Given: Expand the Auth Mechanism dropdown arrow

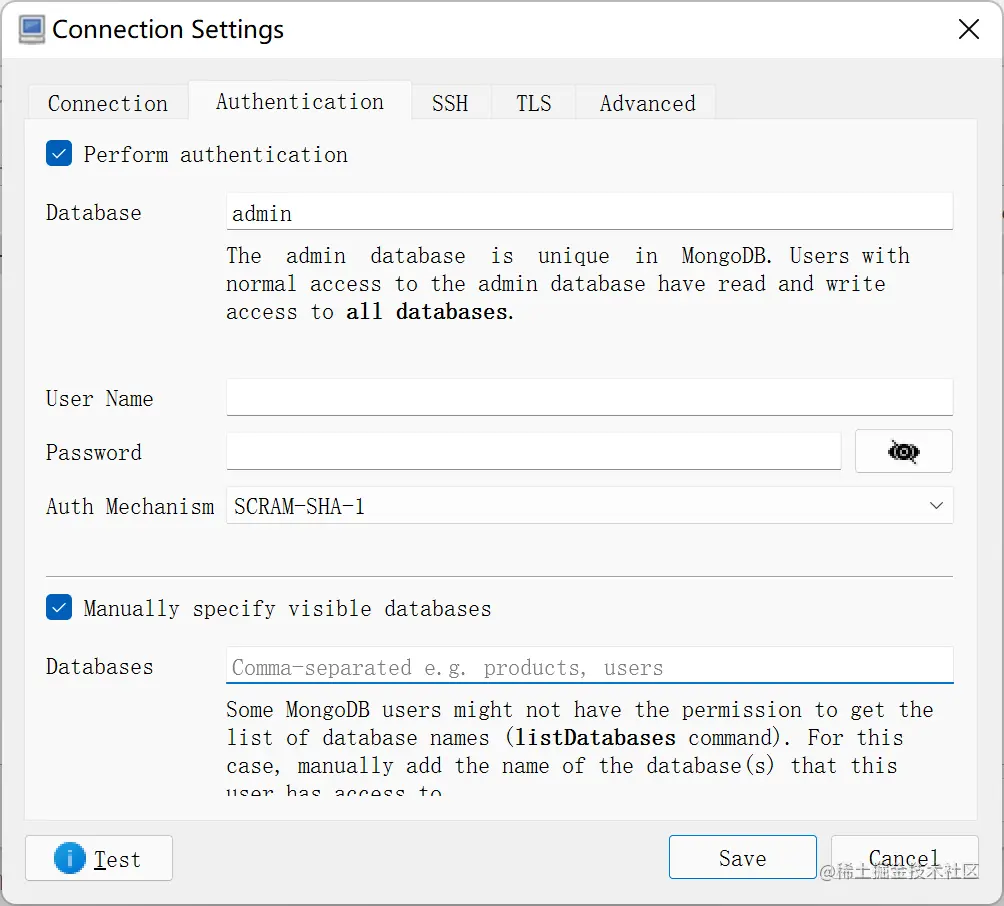Looking at the screenshot, I should pyautogui.click(x=936, y=506).
